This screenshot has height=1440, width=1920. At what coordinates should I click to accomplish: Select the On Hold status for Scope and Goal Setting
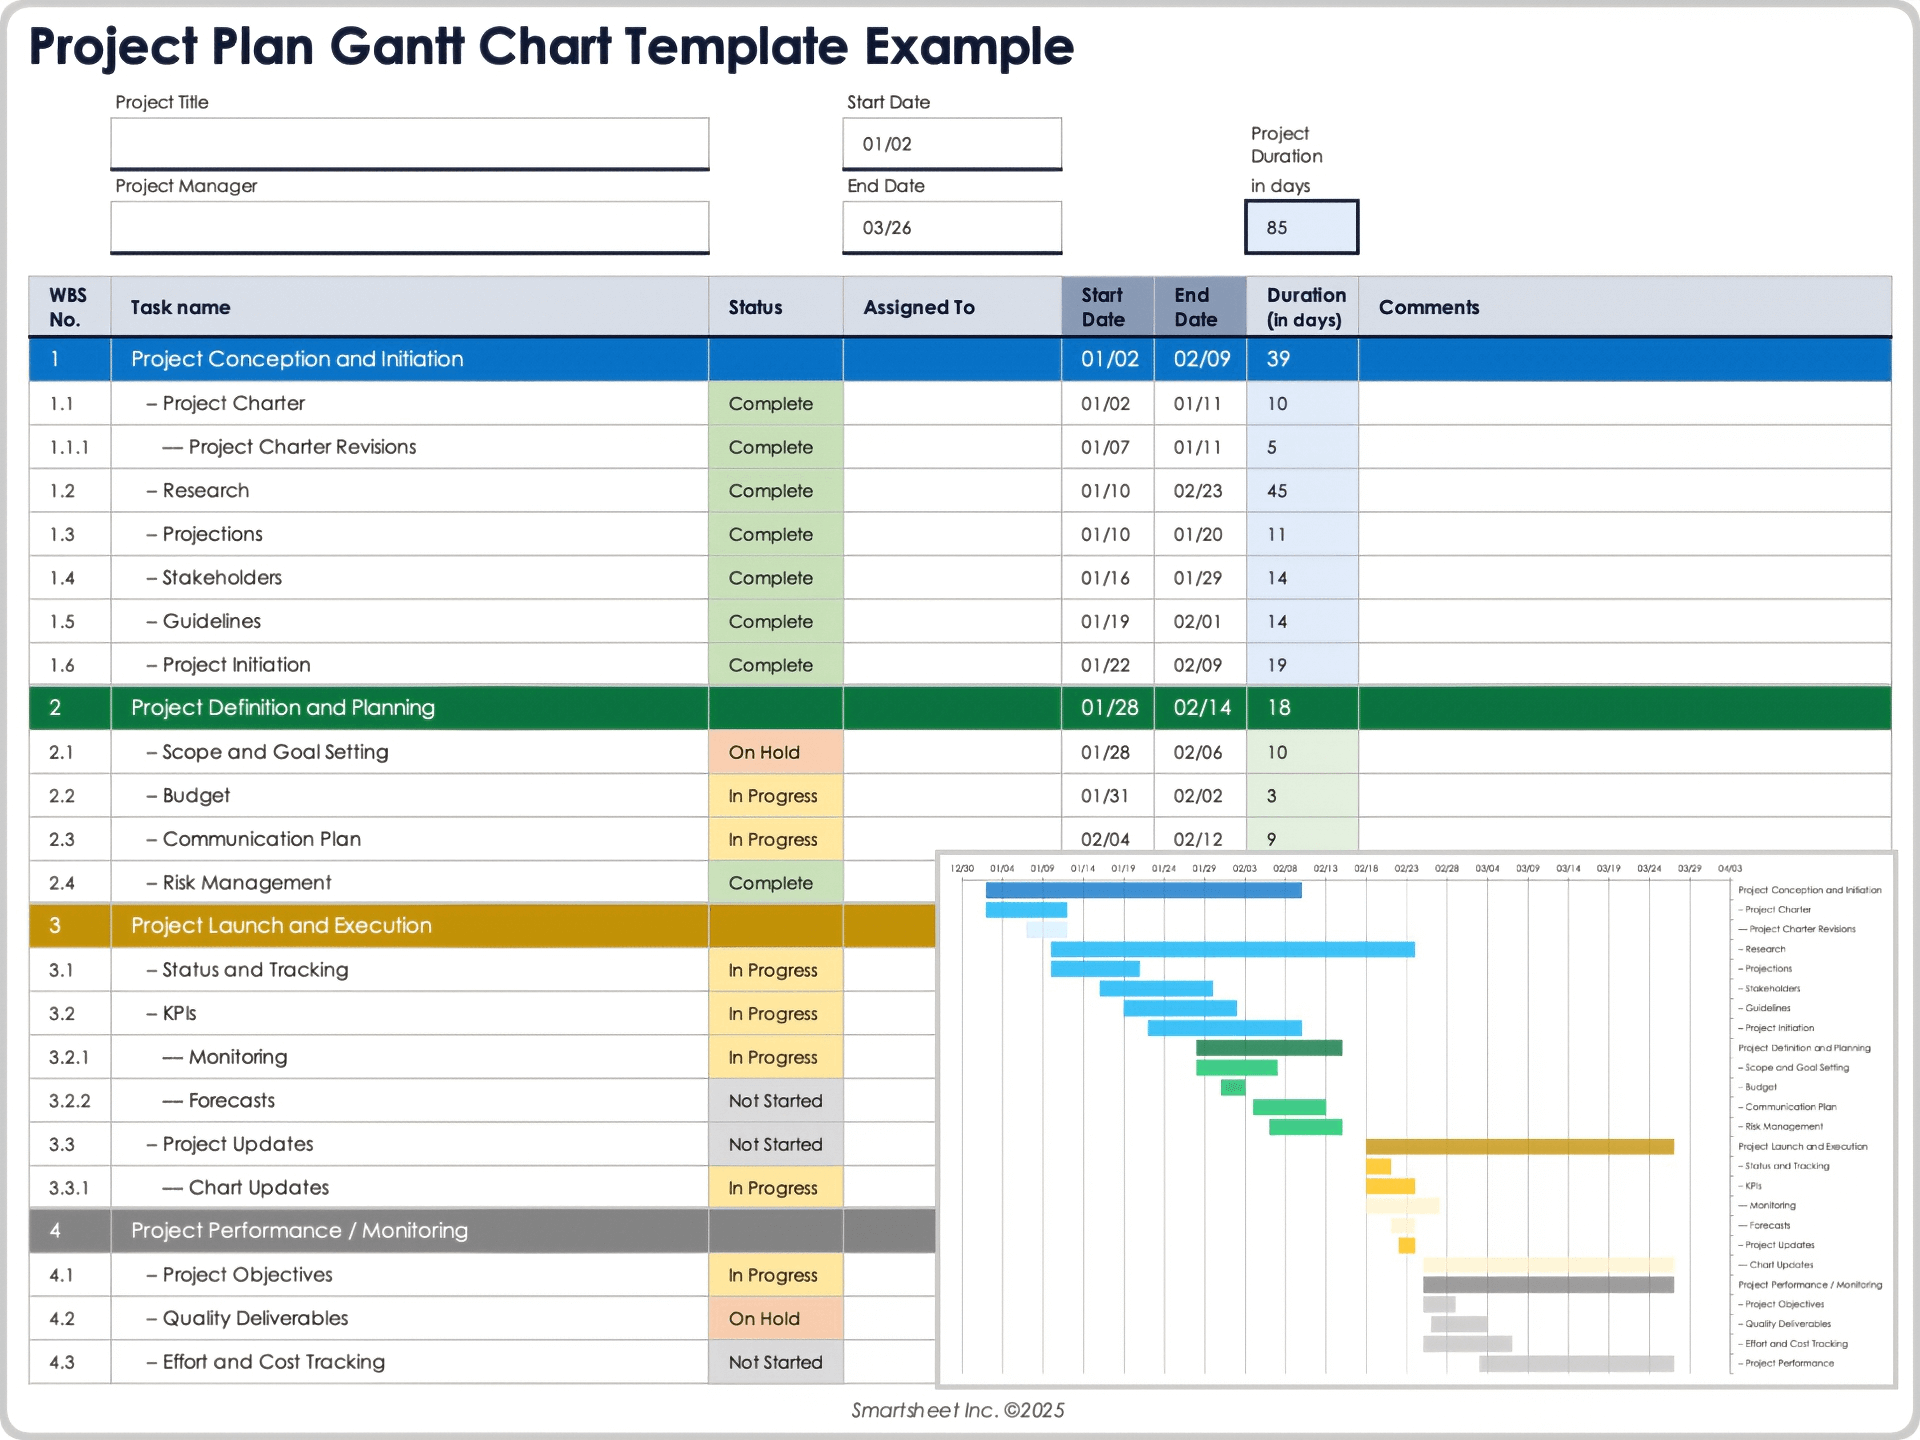click(775, 751)
